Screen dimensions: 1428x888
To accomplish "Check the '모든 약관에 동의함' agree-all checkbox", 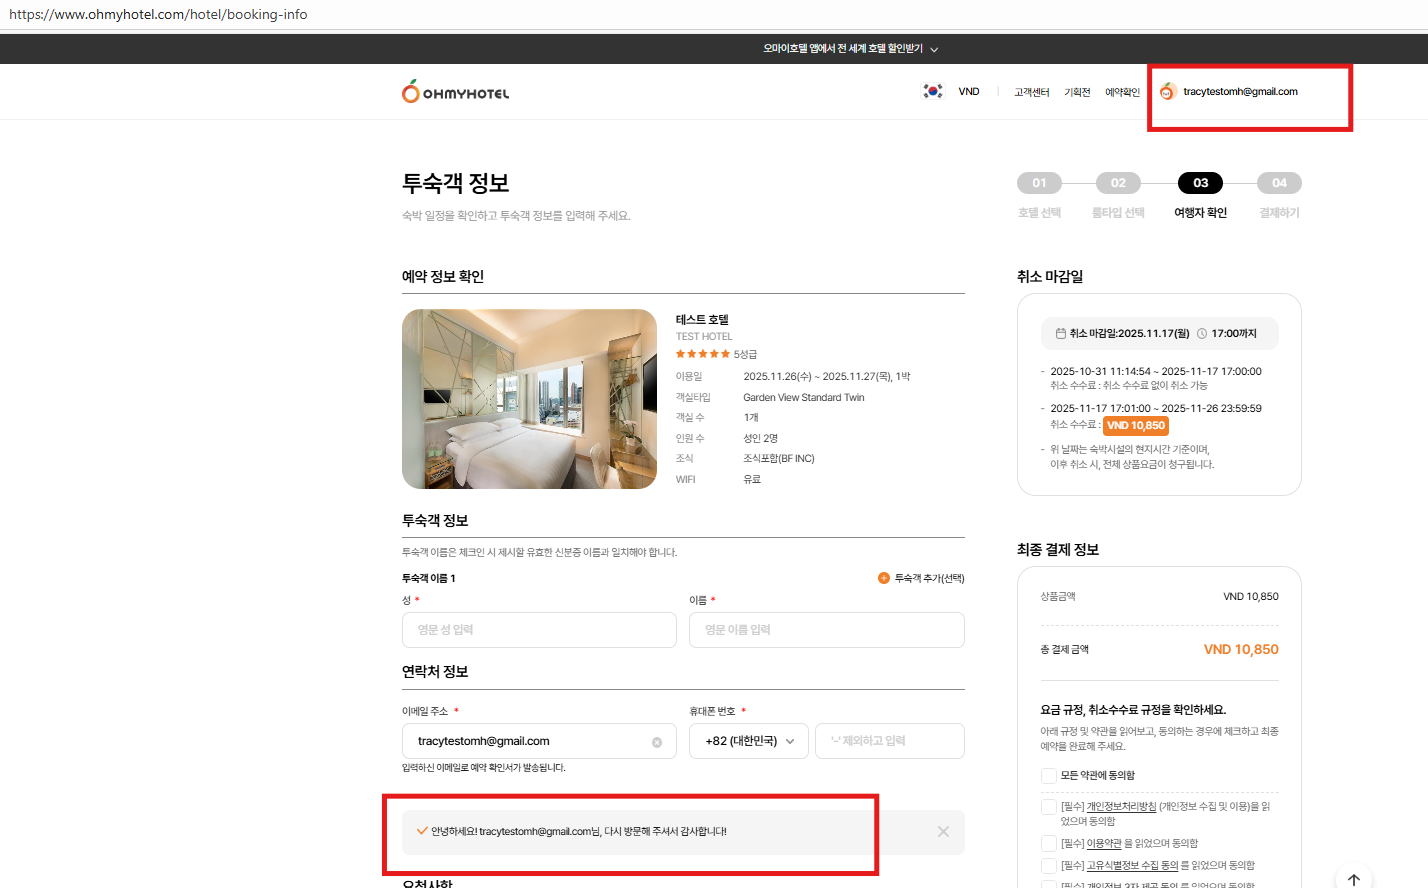I will click(1049, 776).
